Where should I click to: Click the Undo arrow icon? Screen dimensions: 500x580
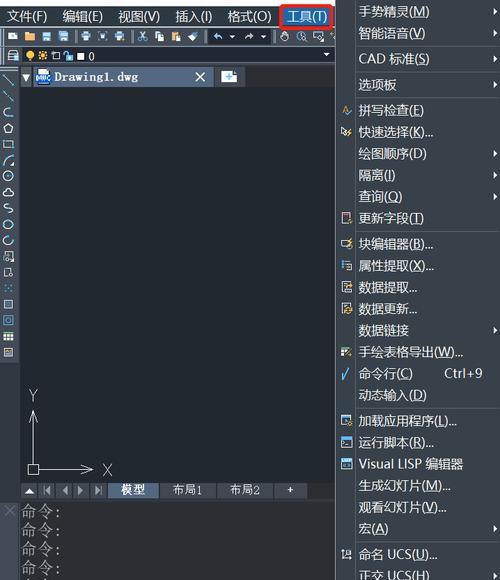pyautogui.click(x=219, y=36)
